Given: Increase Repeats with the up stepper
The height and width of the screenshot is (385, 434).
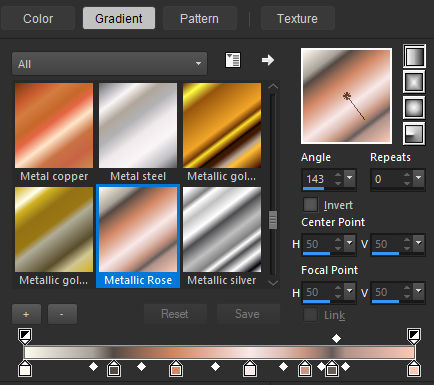Looking at the screenshot, I should click(407, 175).
